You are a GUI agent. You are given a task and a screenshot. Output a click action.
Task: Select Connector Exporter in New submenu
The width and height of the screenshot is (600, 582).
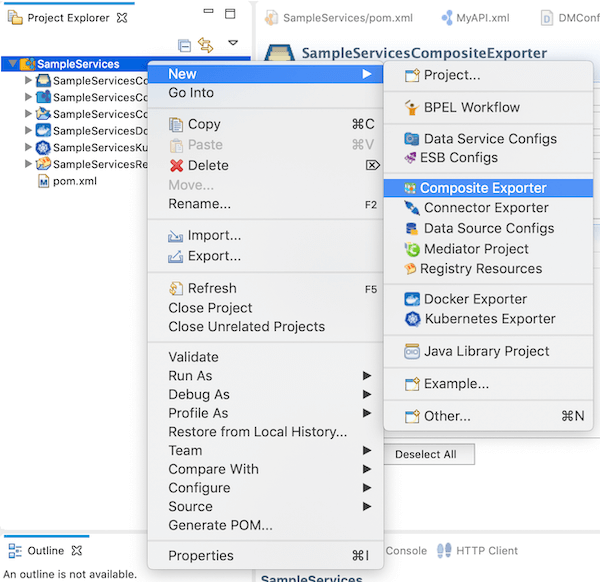(488, 208)
